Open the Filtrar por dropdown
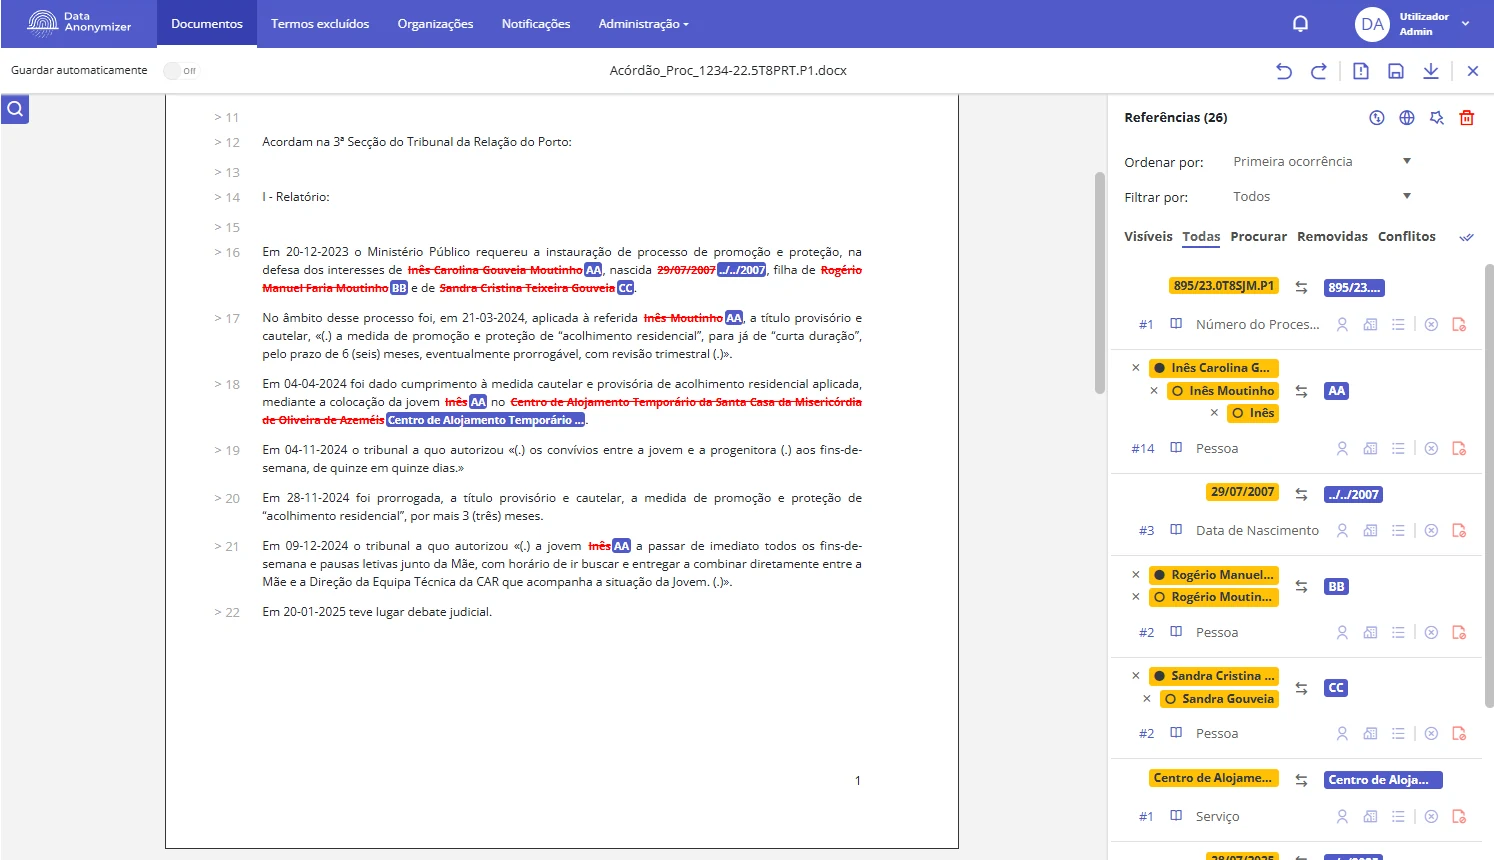1494x860 pixels. tap(1322, 197)
